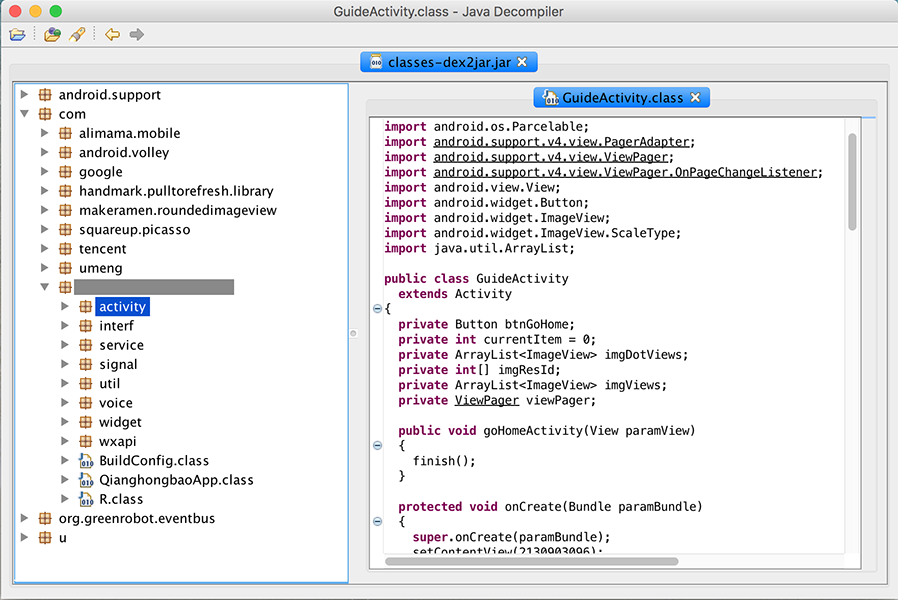
Task: Click the BuildConfig.class file icon
Action: [x=86, y=461]
